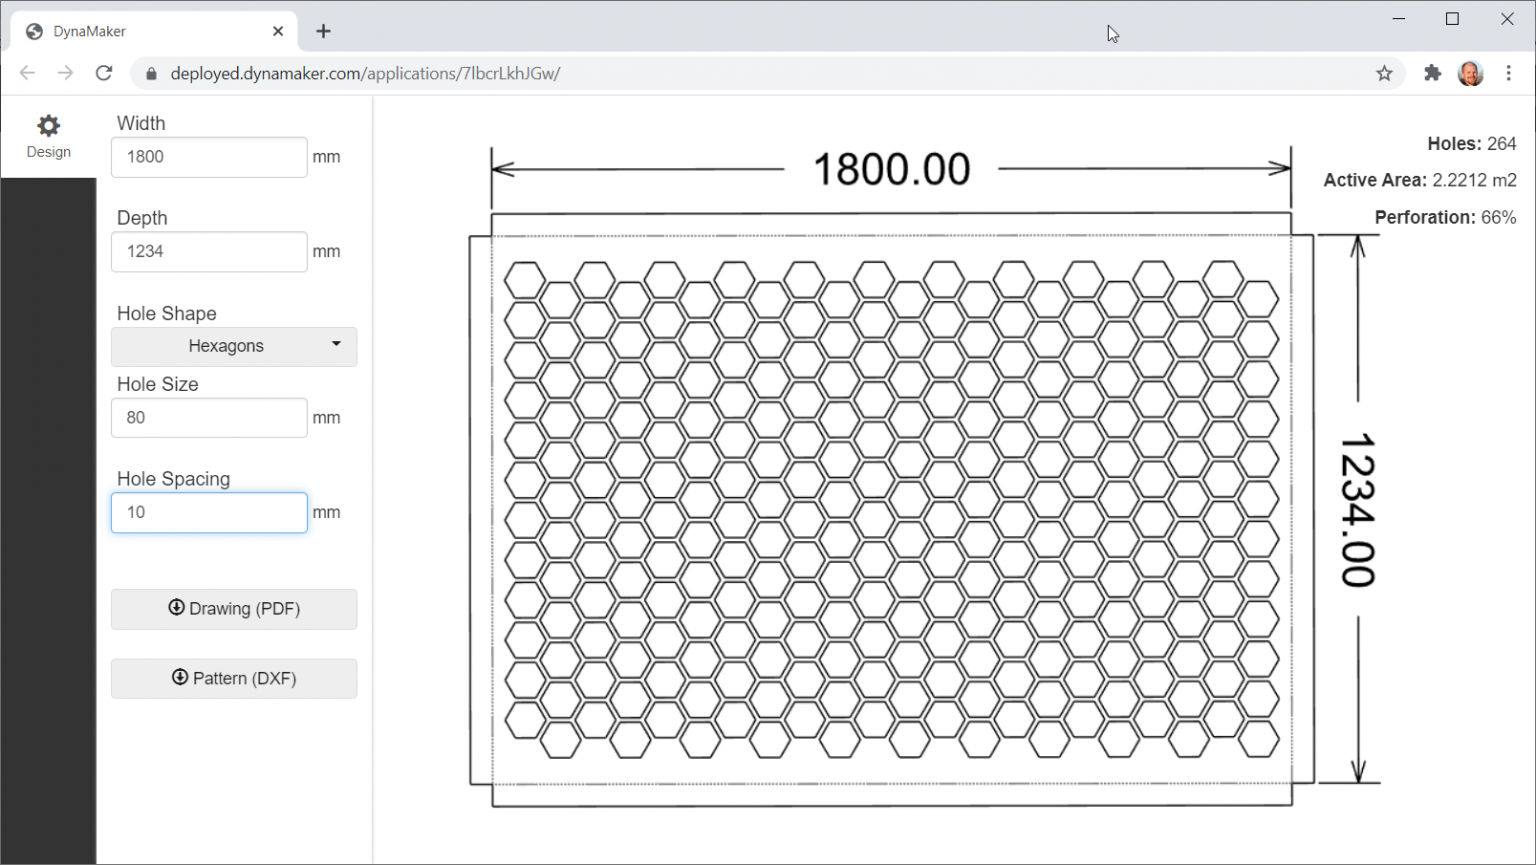Click the reload page icon
Viewport: 1536px width, 865px height.
(x=104, y=73)
